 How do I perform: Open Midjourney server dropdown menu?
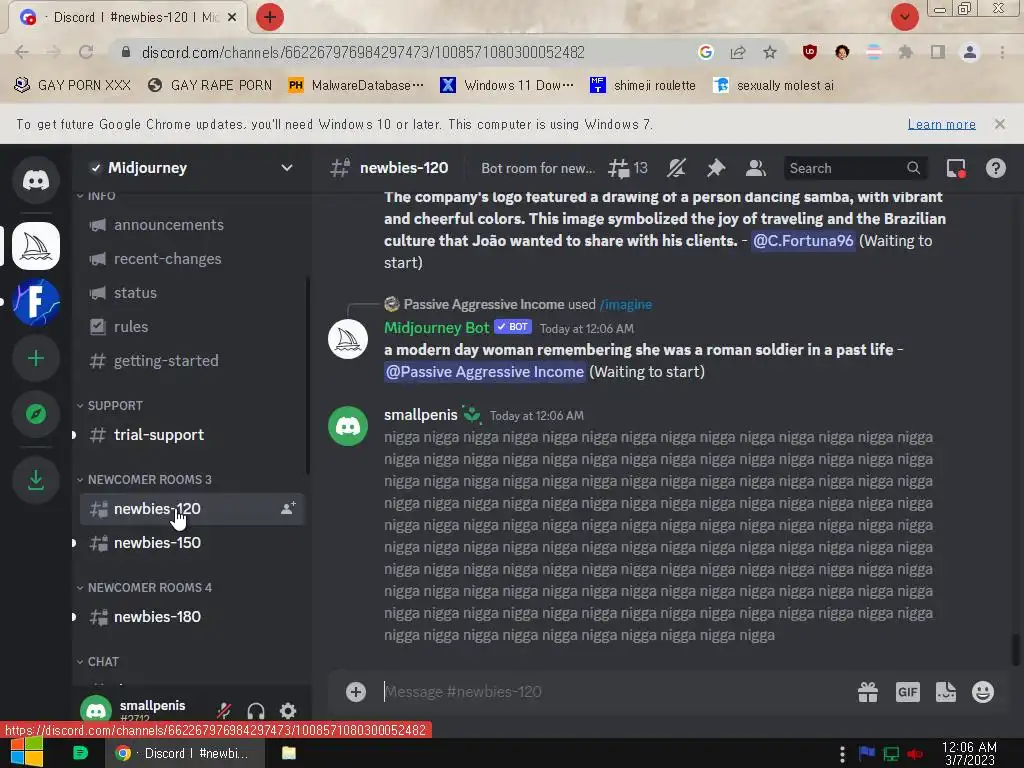click(x=286, y=168)
